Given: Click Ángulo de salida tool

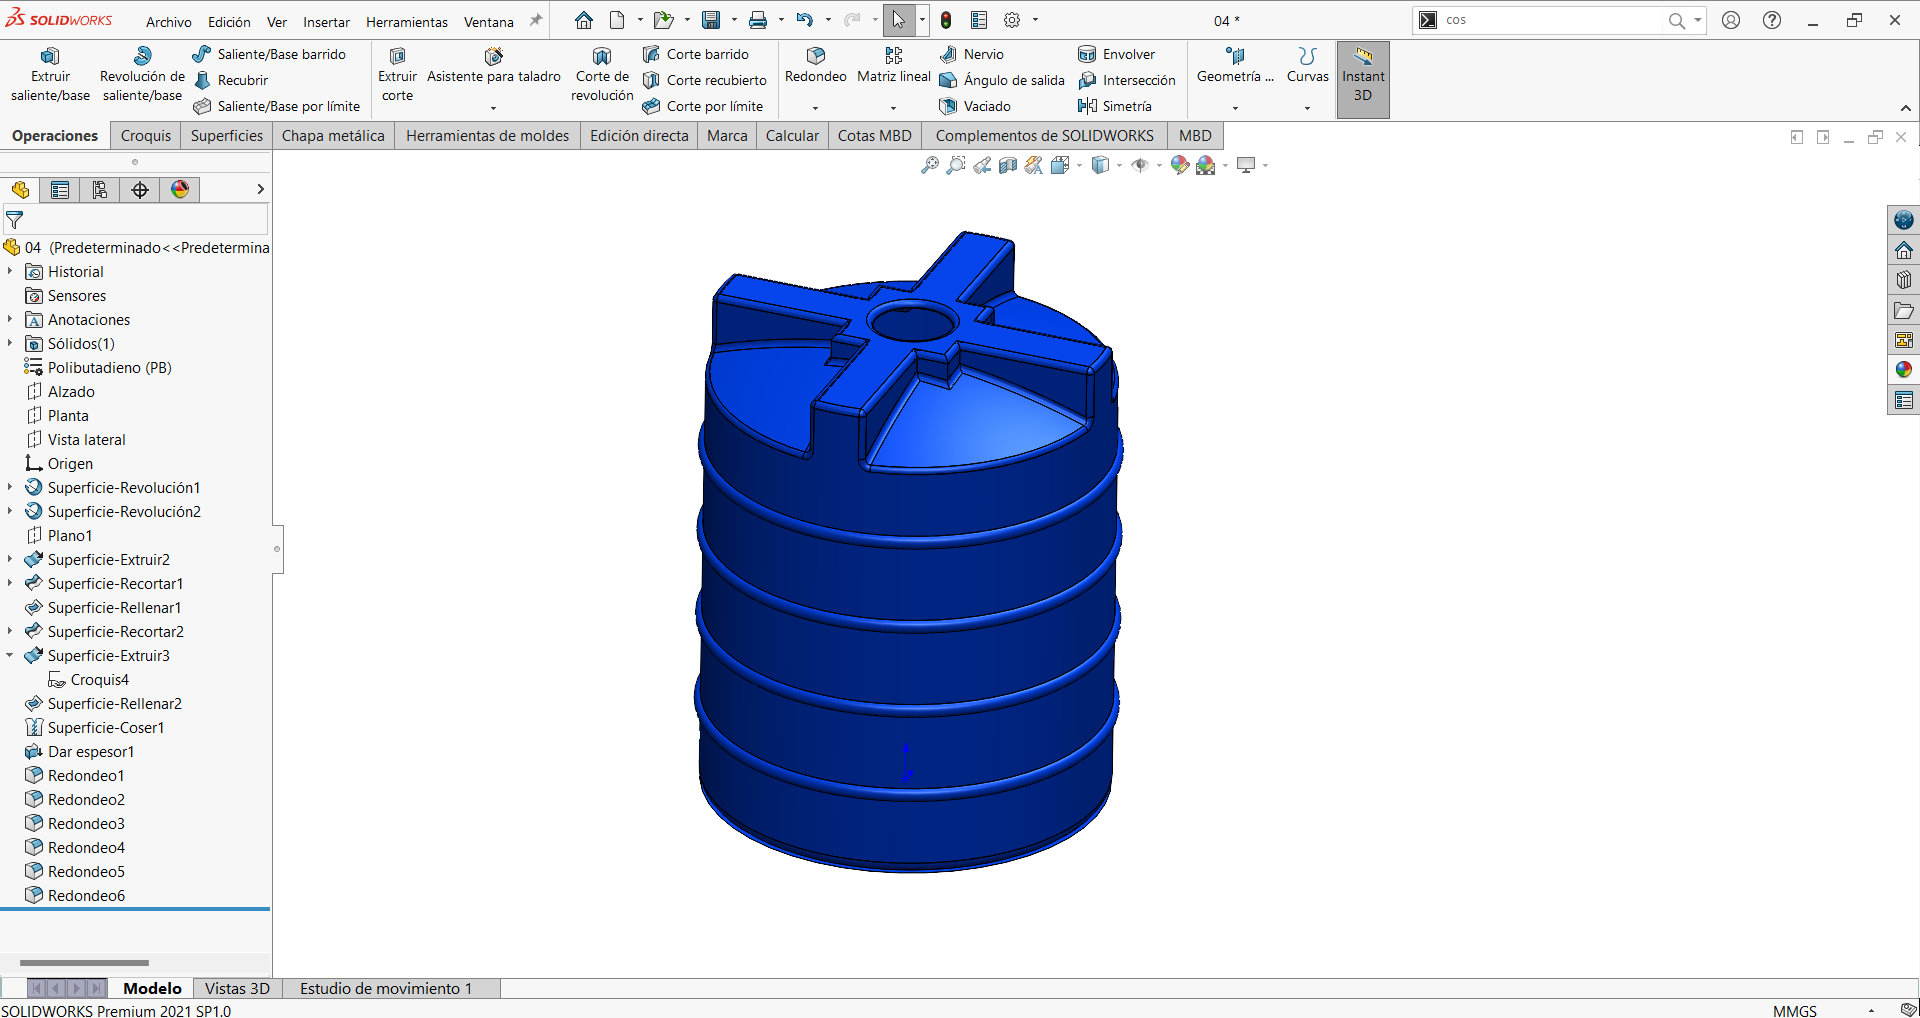Looking at the screenshot, I should point(1002,80).
